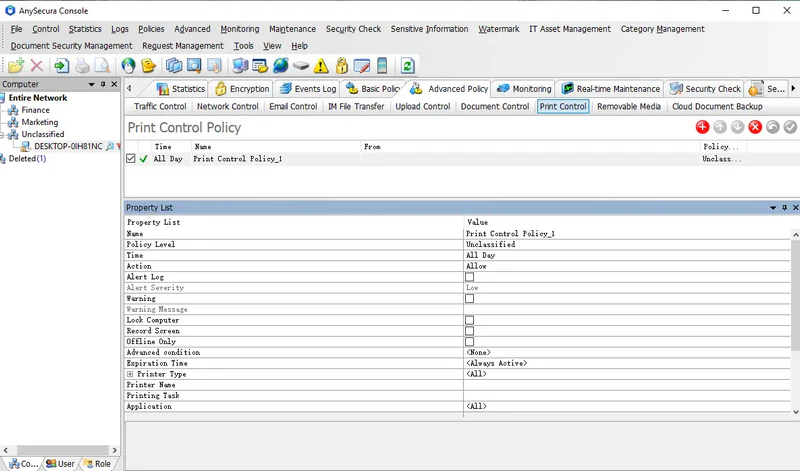Click the screen magnifier search toolbar icon
Viewport: 800px width, 471px height.
[x=194, y=65]
